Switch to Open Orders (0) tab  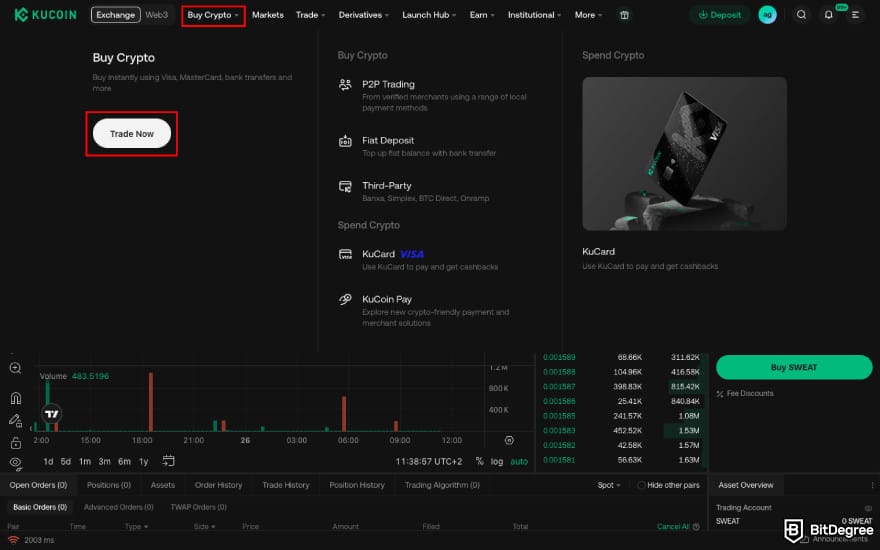(38, 485)
